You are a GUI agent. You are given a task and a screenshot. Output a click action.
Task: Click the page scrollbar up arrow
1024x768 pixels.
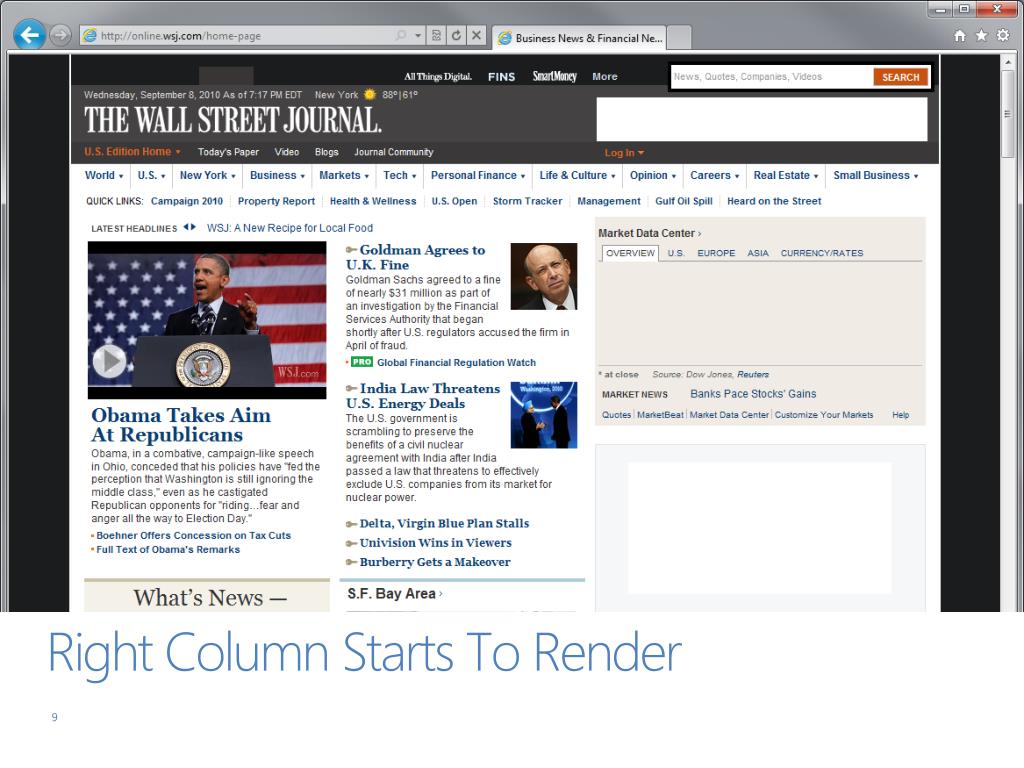[x=1008, y=62]
